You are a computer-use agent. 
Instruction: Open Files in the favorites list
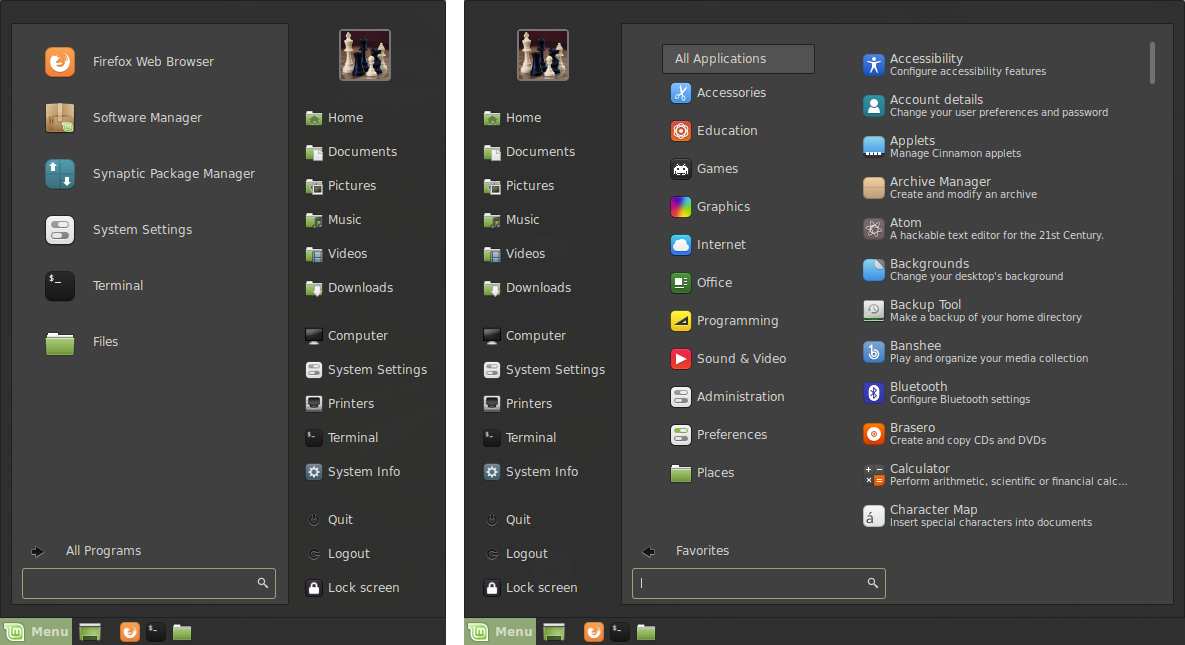point(105,342)
